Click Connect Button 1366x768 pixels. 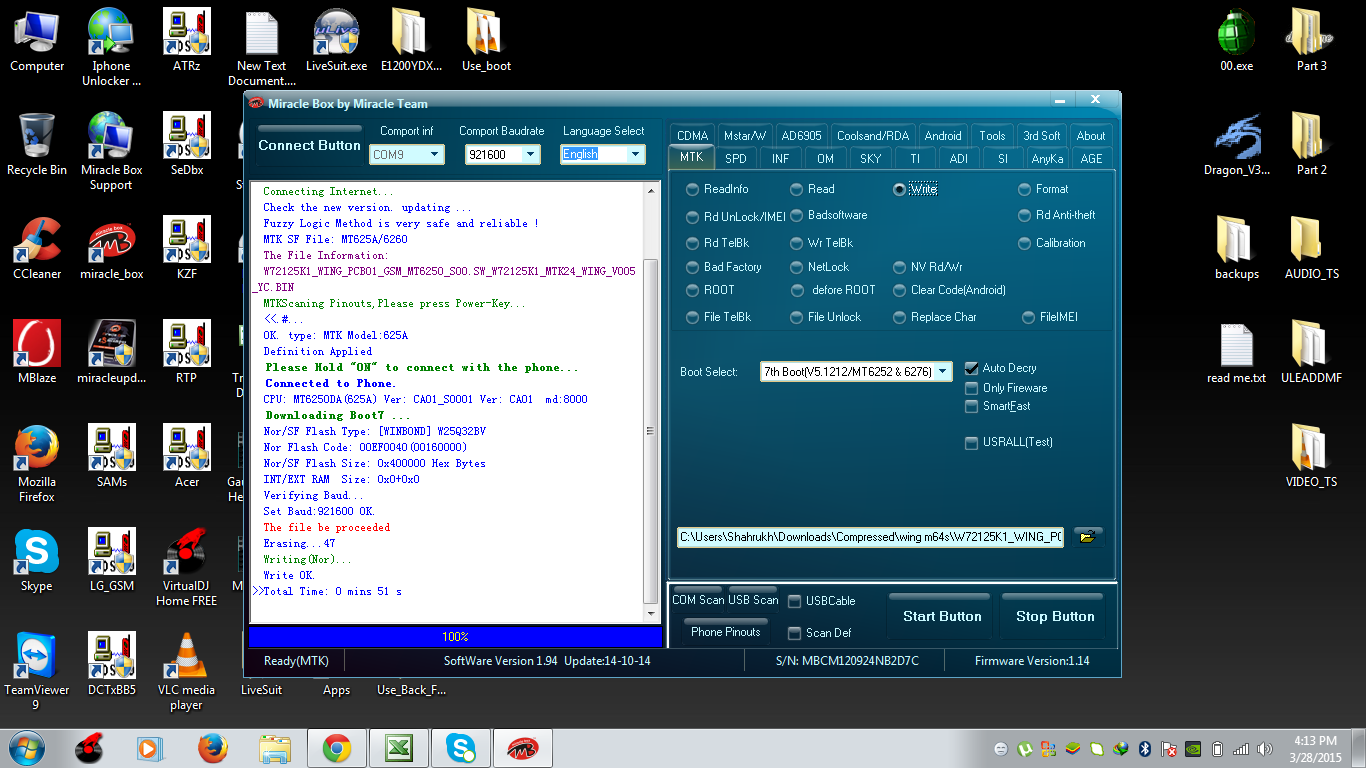(310, 145)
